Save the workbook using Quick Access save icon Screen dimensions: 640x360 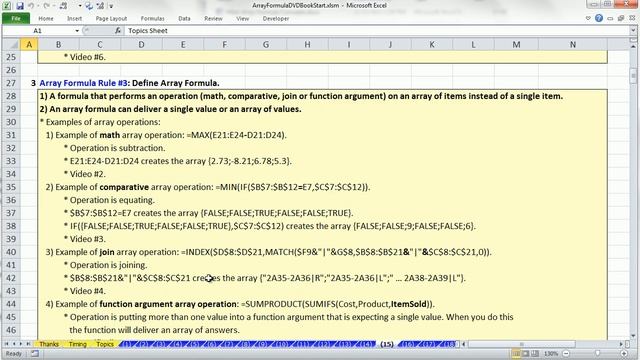coord(20,6)
